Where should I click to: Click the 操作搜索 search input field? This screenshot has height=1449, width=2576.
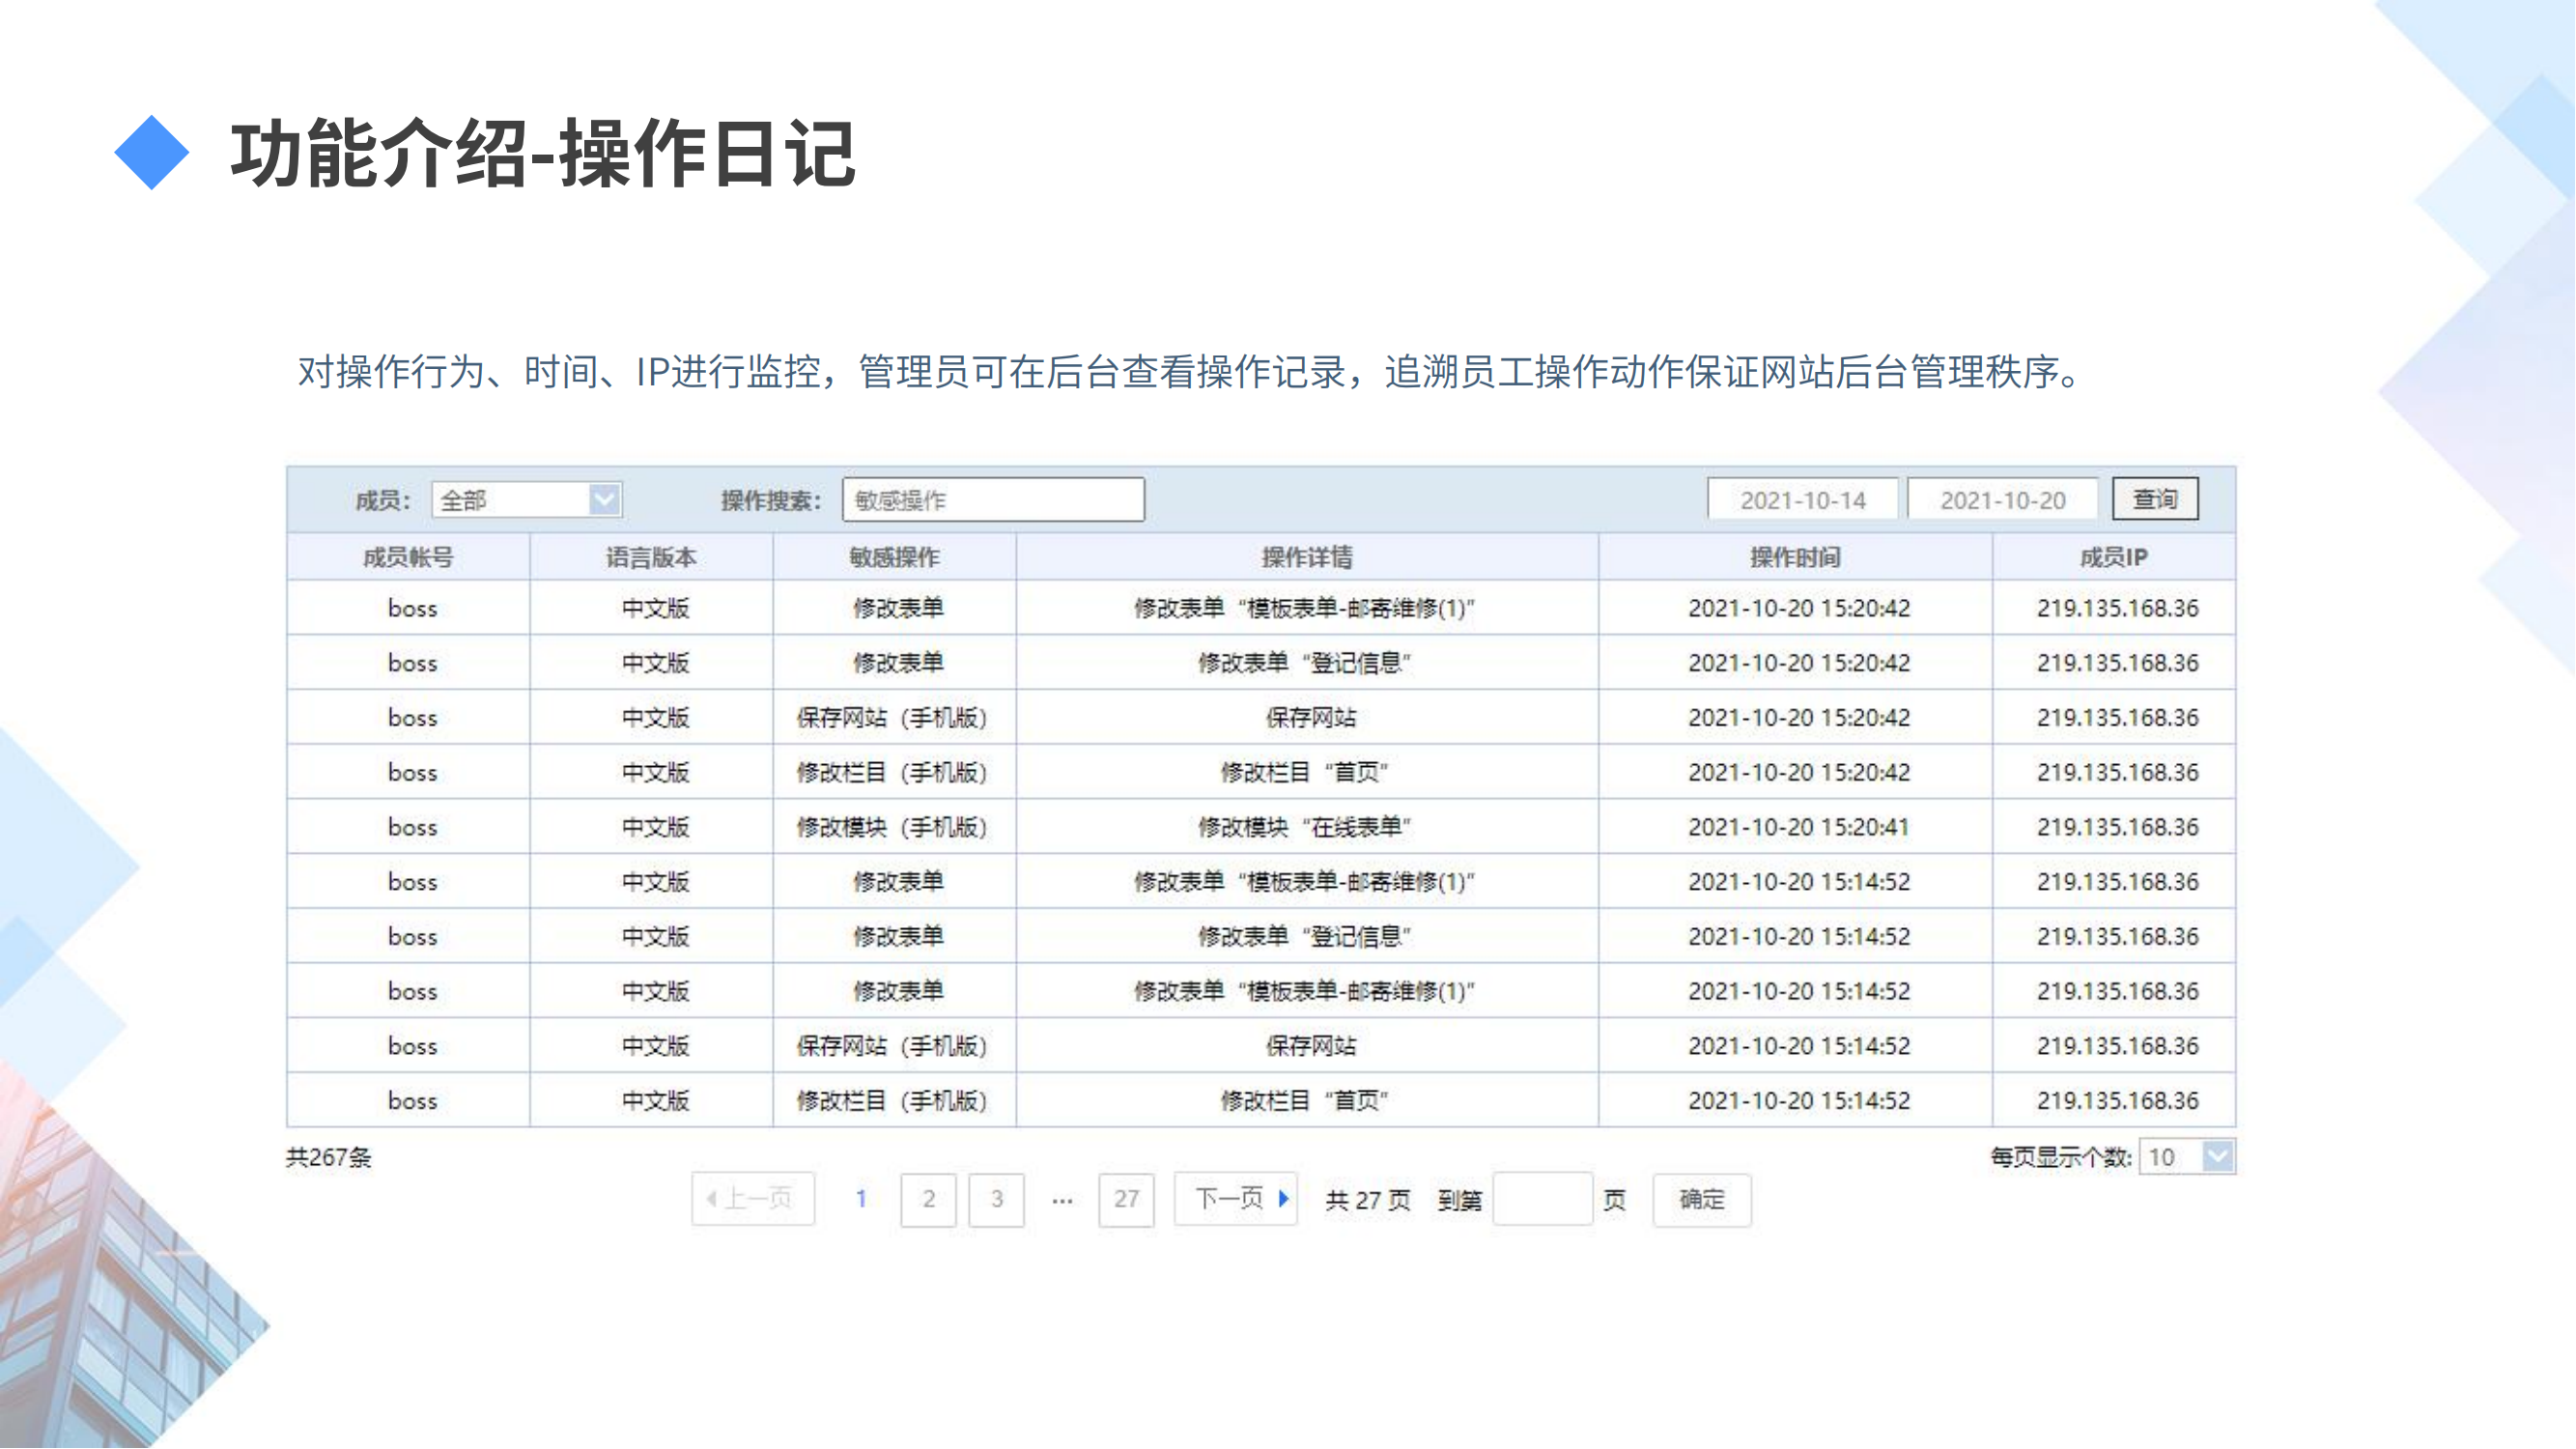point(993,500)
